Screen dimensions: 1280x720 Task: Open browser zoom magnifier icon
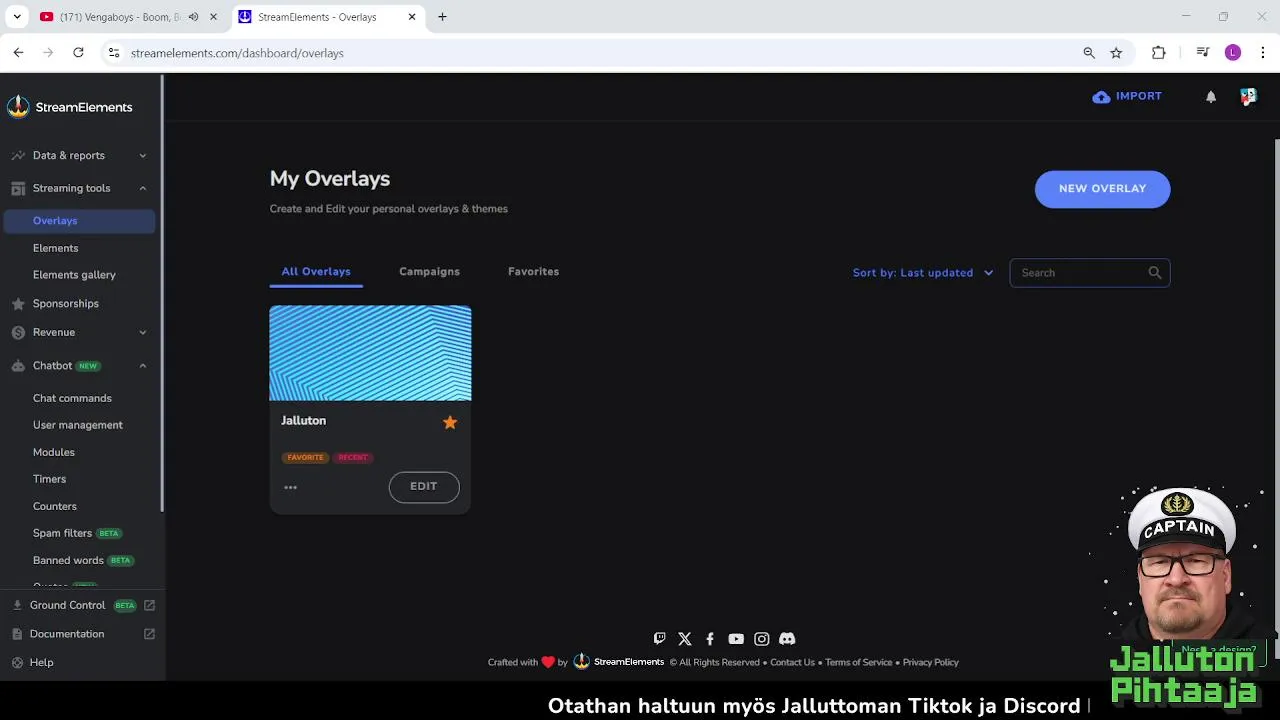point(1089,53)
